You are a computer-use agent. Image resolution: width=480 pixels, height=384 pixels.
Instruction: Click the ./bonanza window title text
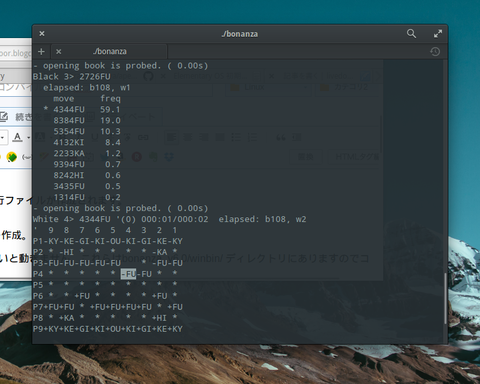click(240, 34)
